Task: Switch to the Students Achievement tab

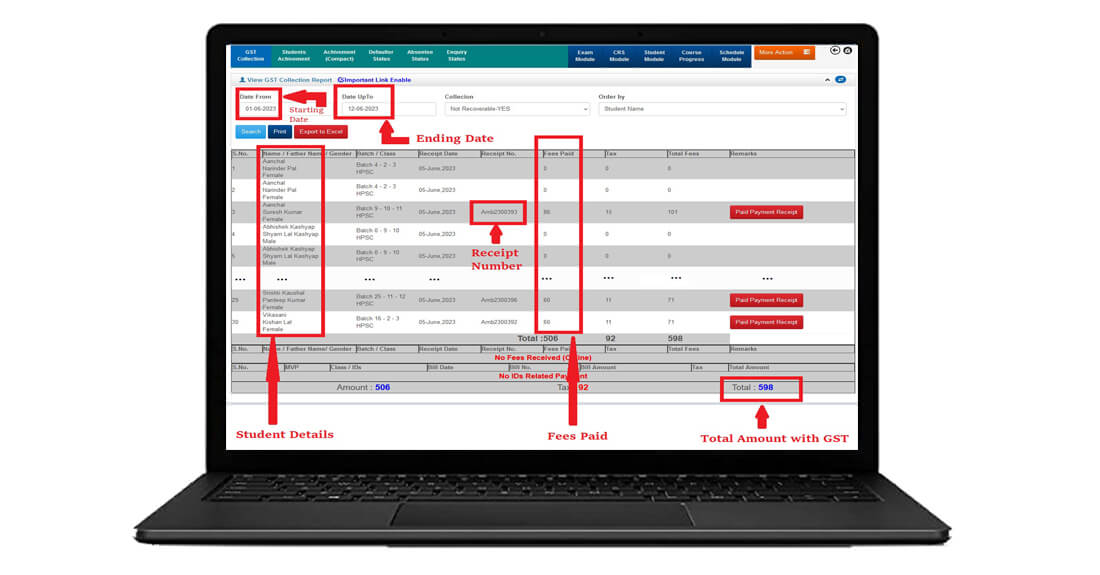Action: click(x=294, y=55)
